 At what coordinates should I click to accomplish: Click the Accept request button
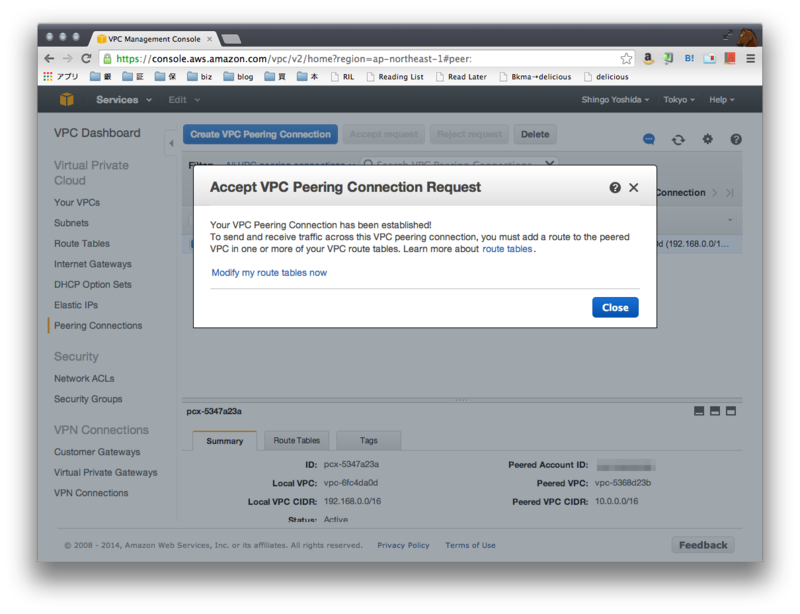384,134
